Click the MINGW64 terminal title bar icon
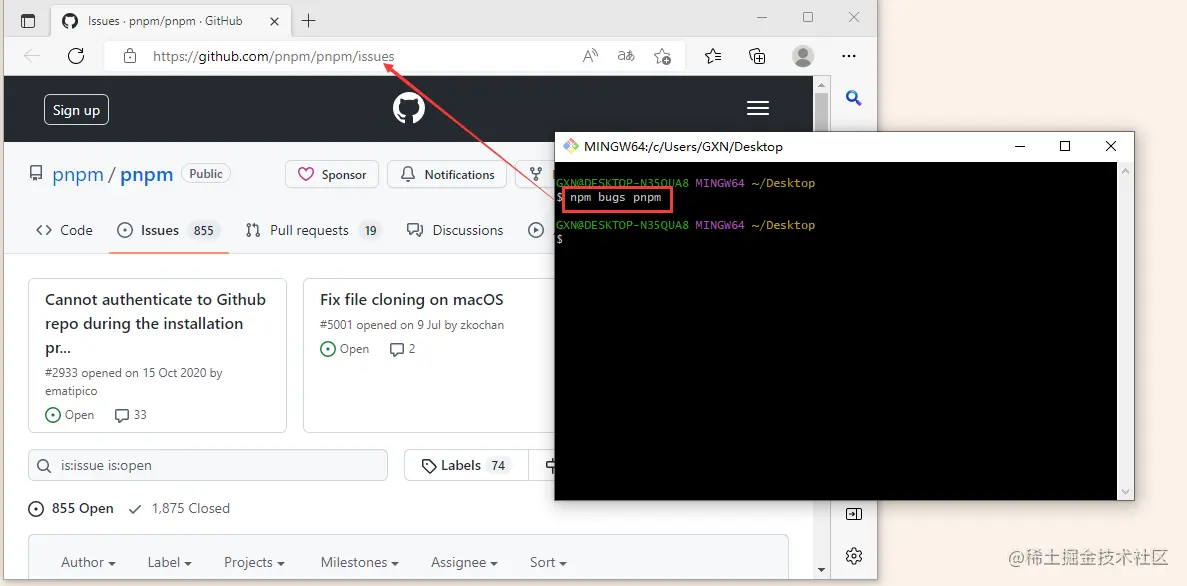The width and height of the screenshot is (1187, 586). pyautogui.click(x=571, y=146)
